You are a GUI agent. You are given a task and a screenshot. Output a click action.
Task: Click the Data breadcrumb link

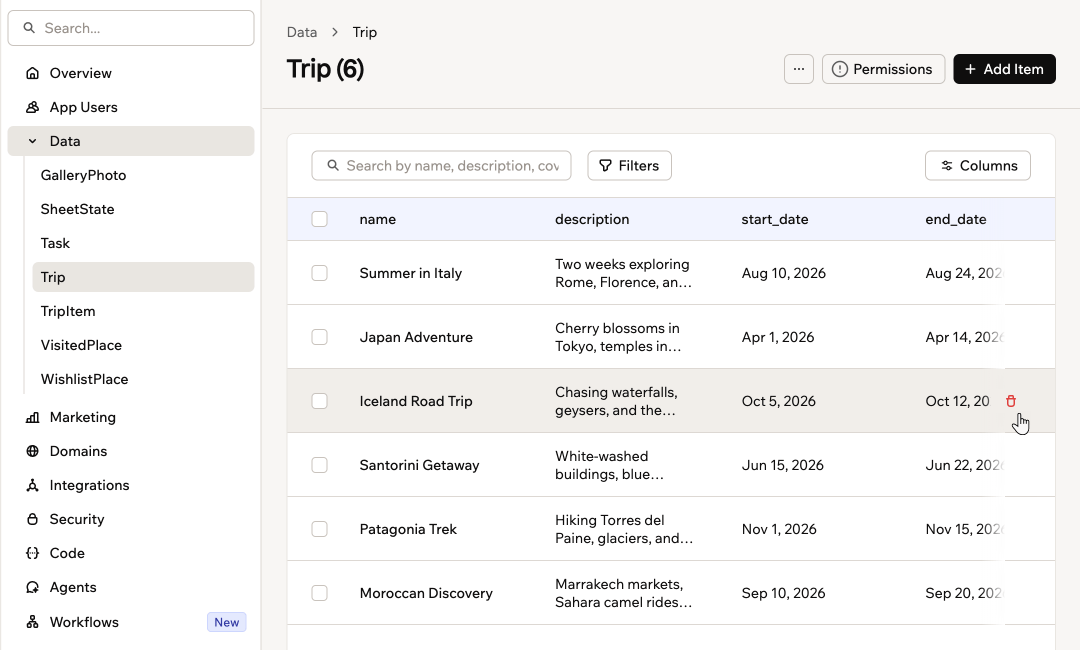[x=302, y=32]
